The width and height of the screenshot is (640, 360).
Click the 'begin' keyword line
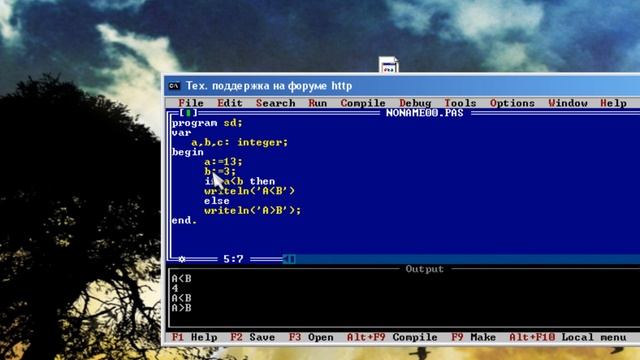tap(188, 152)
